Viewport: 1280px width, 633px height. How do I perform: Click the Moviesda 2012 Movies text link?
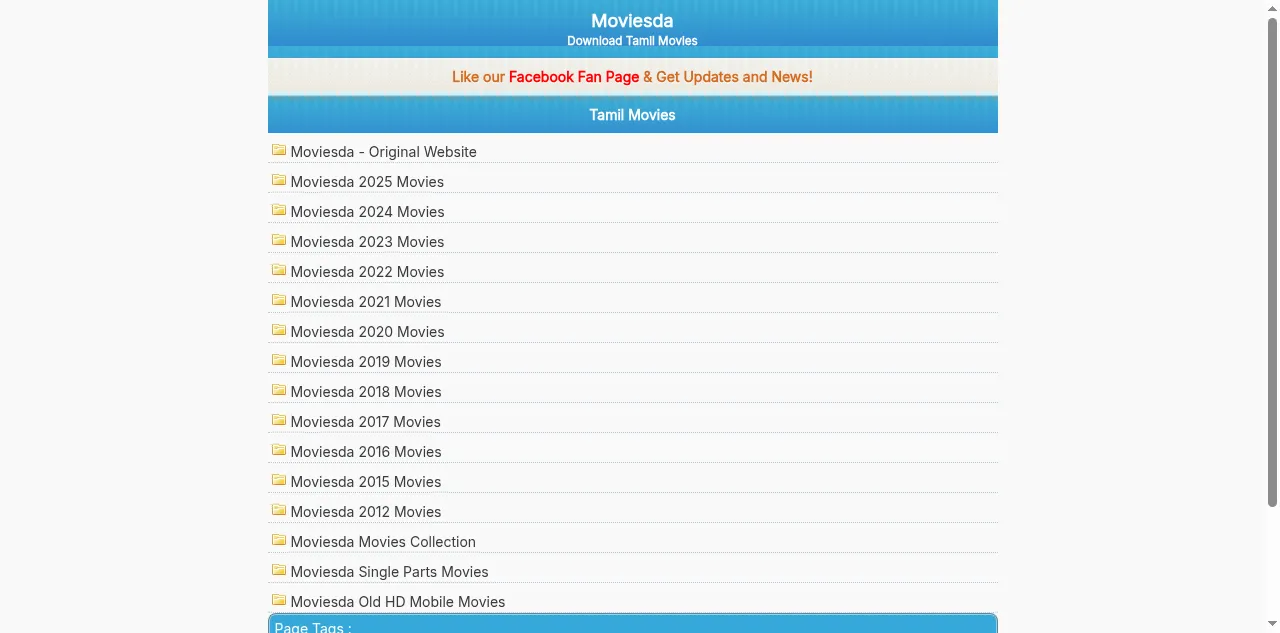[x=366, y=512]
